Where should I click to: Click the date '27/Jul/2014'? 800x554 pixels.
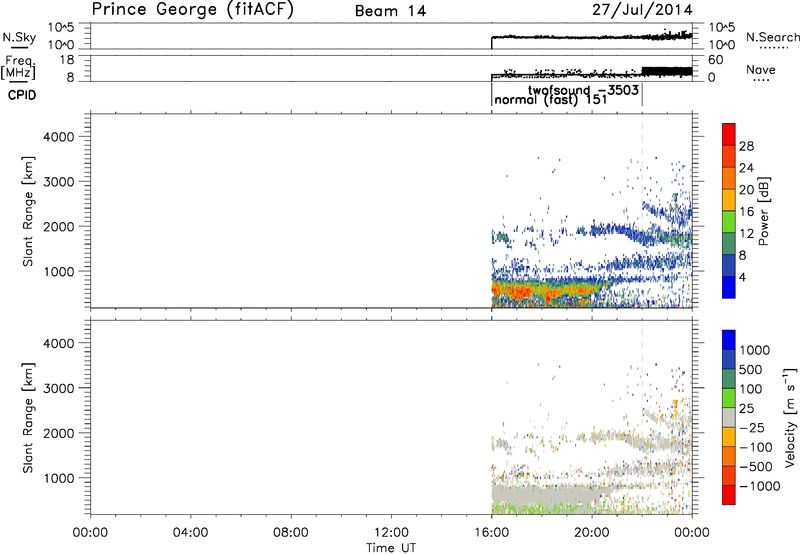(x=642, y=10)
